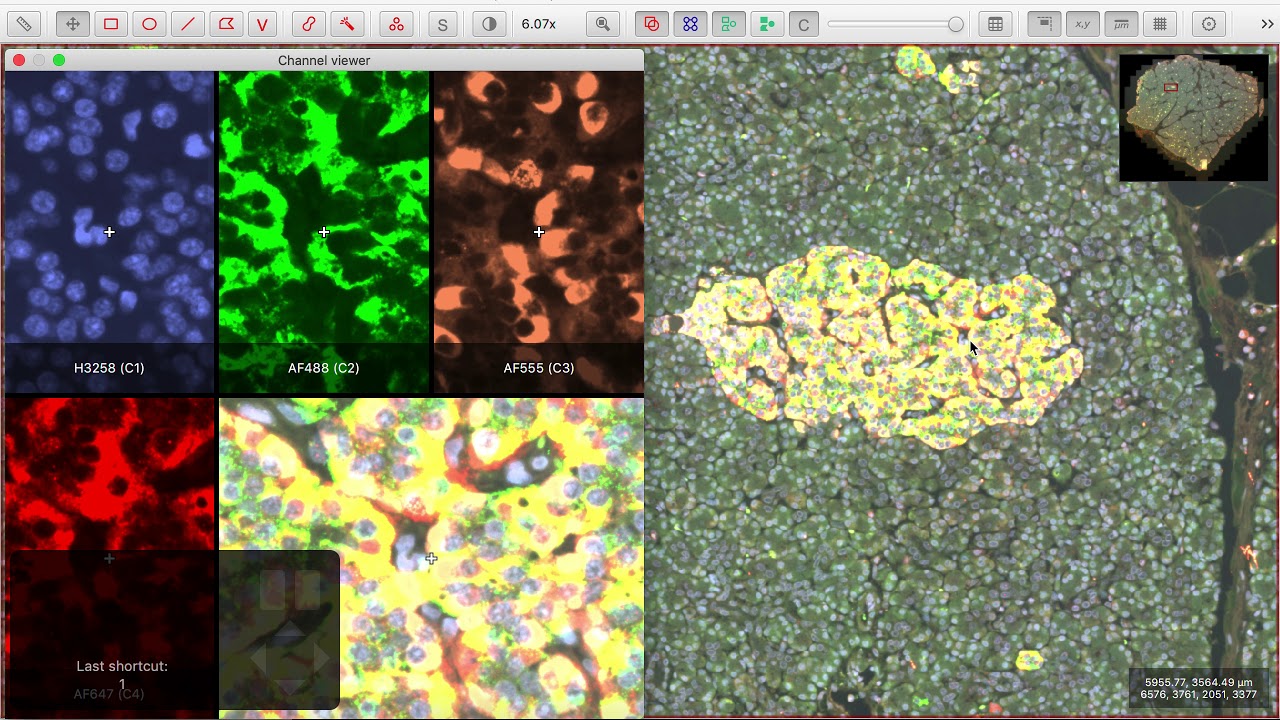Click the cursor coordinates readout
Viewport: 1280px width, 720px height.
1201,688
